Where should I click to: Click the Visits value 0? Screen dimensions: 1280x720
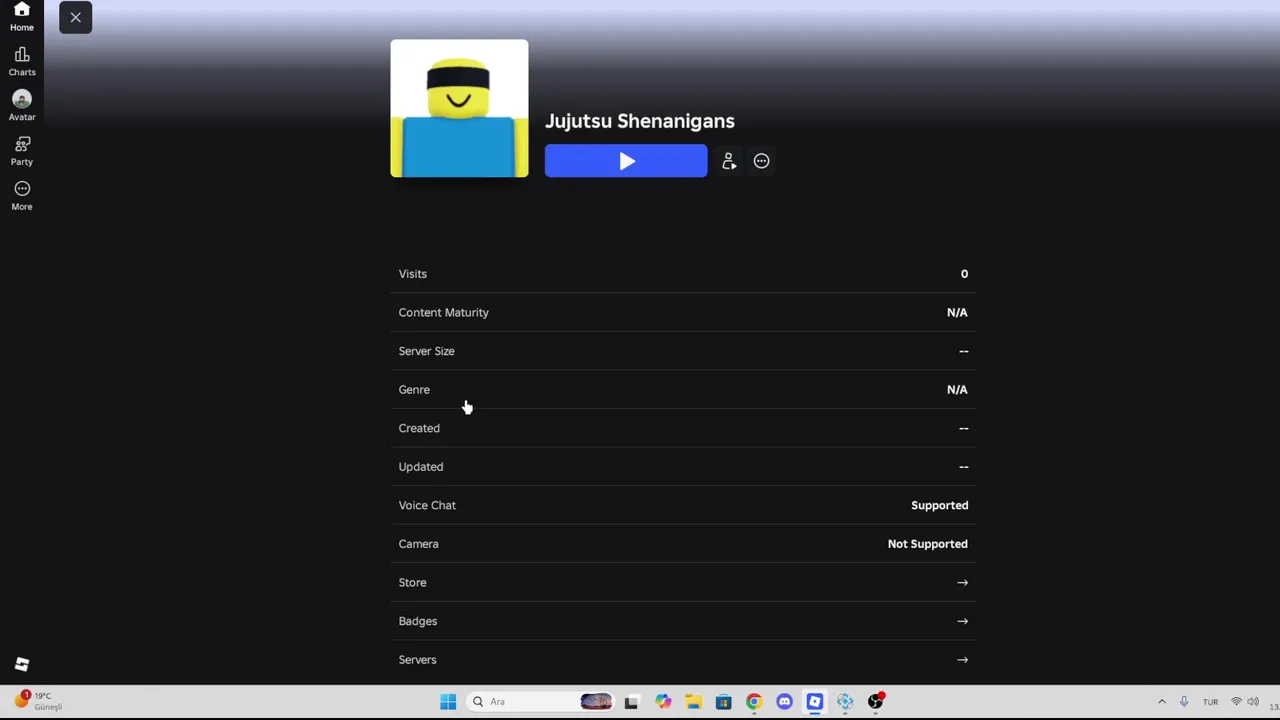click(x=964, y=274)
